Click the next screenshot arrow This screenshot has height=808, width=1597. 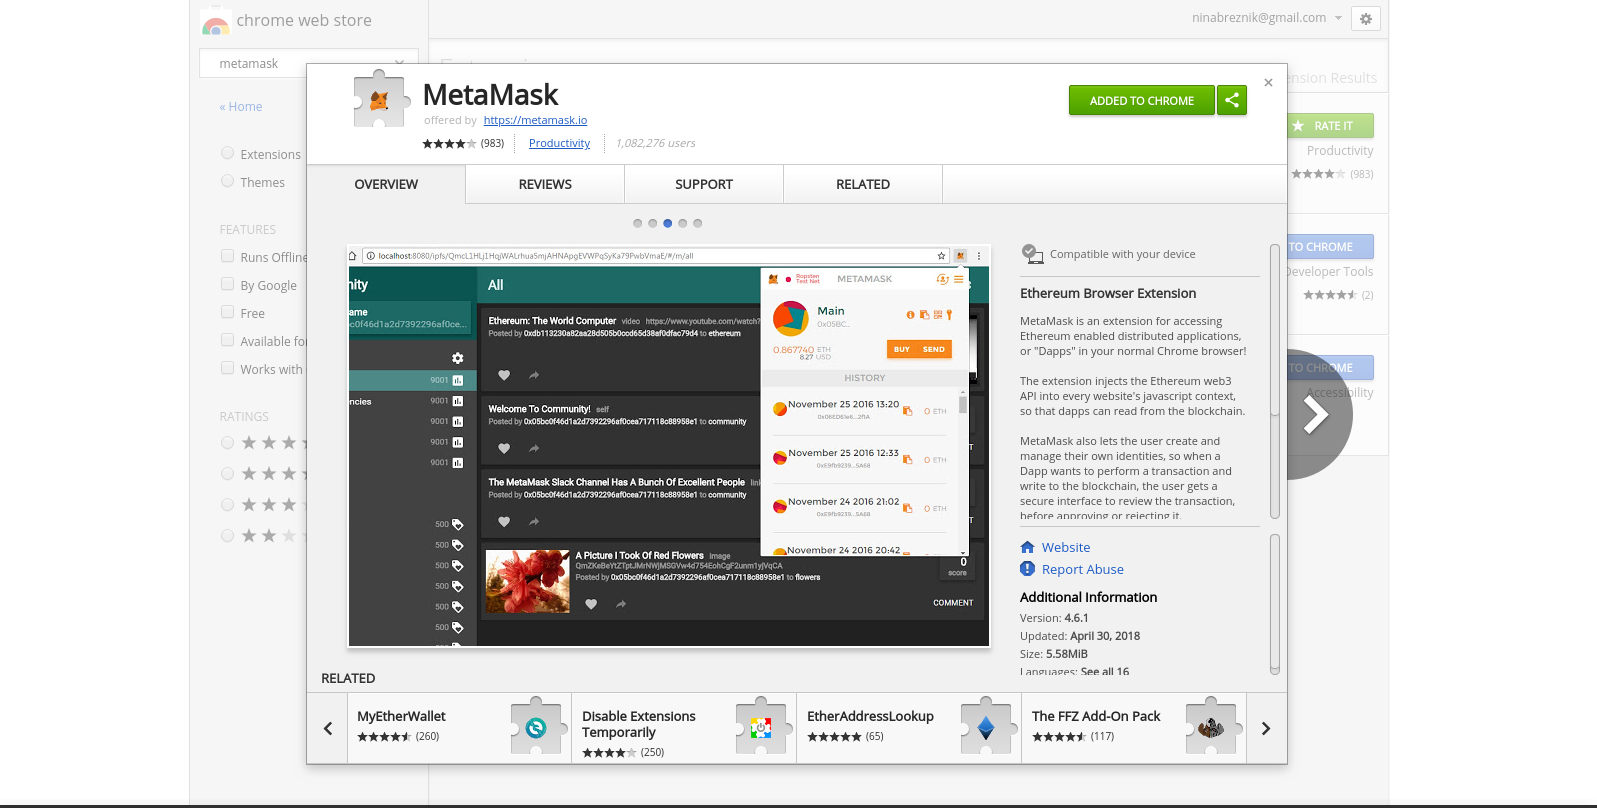click(x=1315, y=414)
